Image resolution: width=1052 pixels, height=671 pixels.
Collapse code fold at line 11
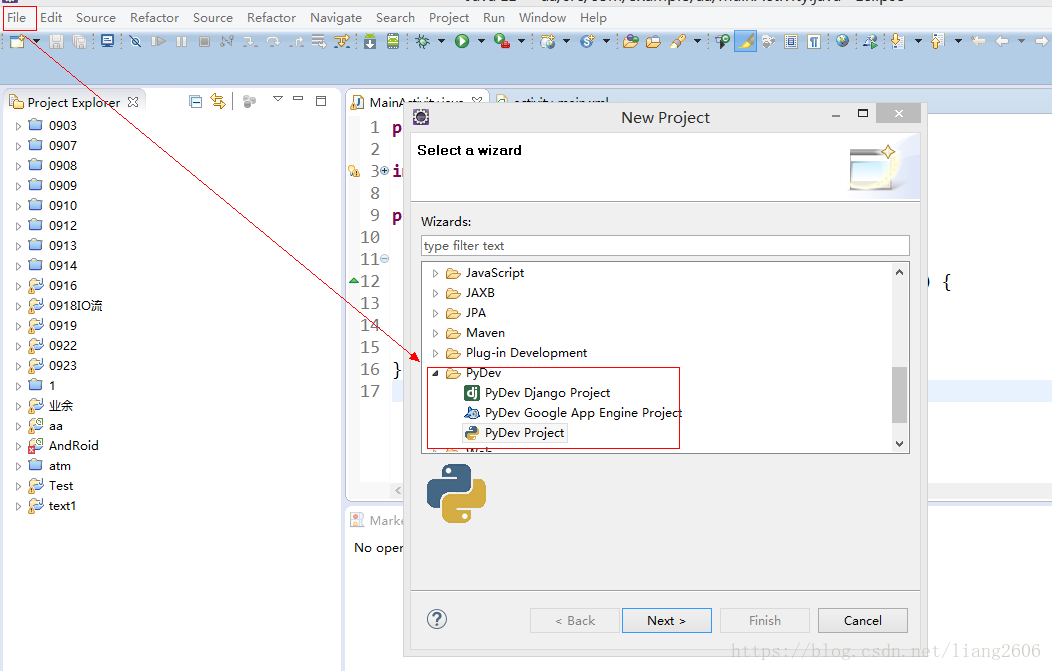pyautogui.click(x=384, y=258)
